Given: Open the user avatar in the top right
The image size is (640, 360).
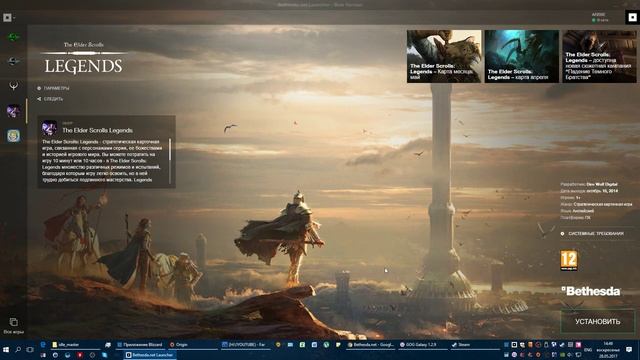Looking at the screenshot, I should [632, 17].
